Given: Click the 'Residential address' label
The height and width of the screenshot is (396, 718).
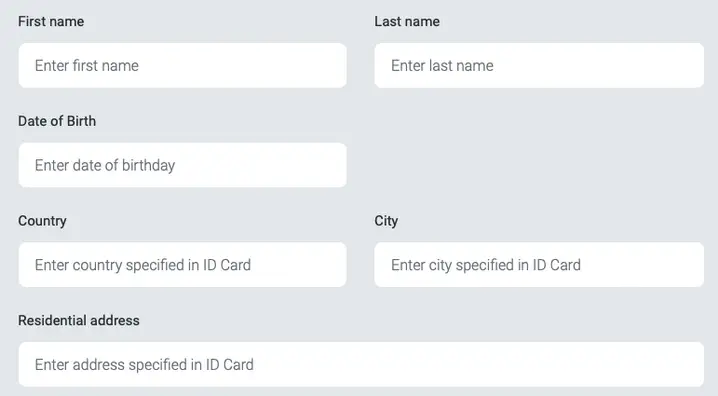Looking at the screenshot, I should 79,320.
